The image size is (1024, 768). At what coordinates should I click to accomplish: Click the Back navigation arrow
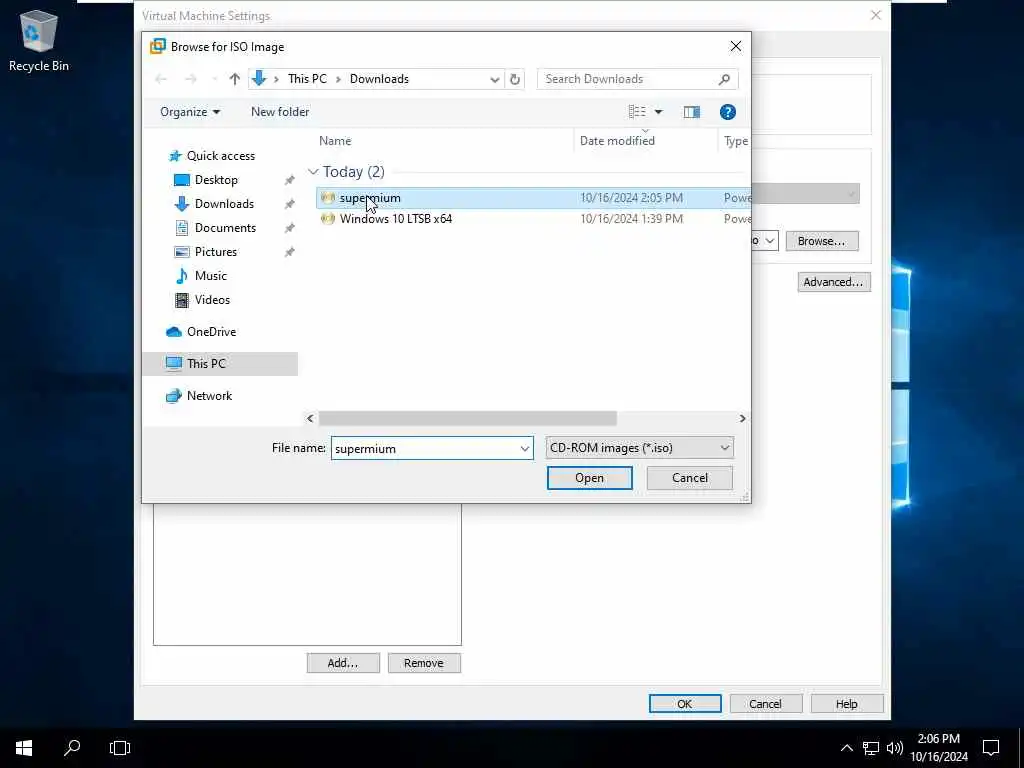coord(161,79)
